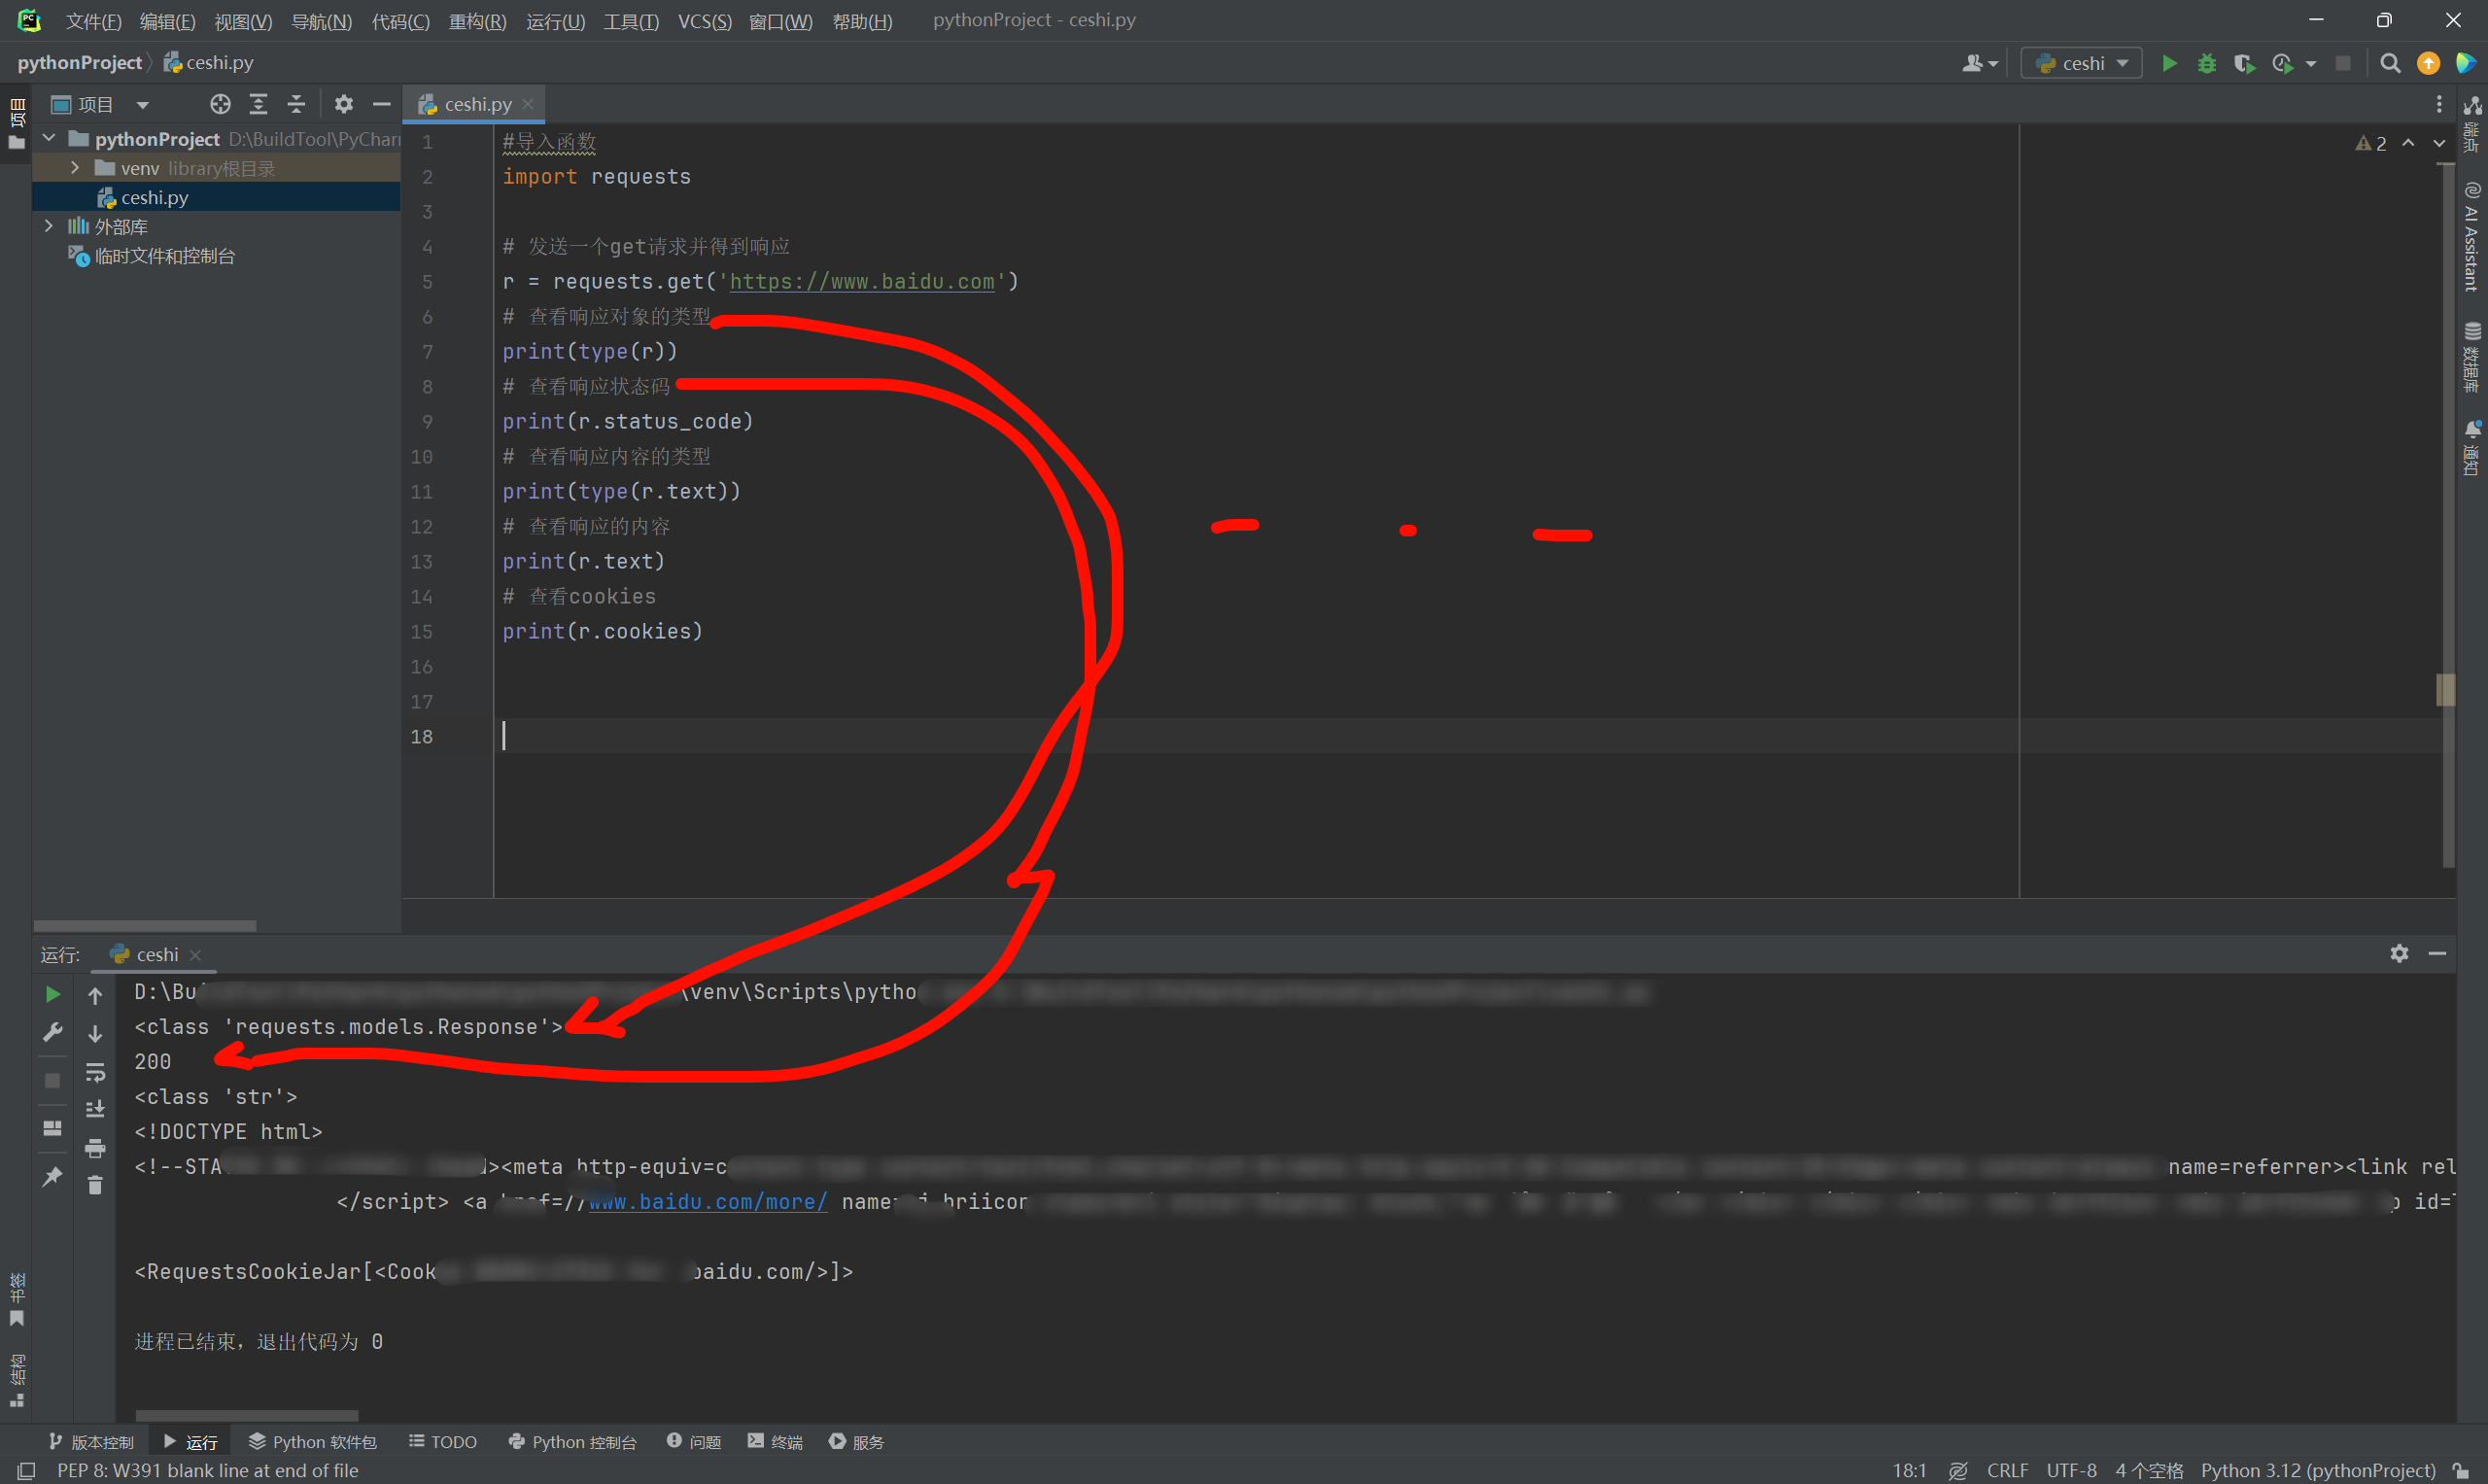Open Python 3.12 interpreter selector
This screenshot has height=1484, width=2488.
coord(2318,1470)
